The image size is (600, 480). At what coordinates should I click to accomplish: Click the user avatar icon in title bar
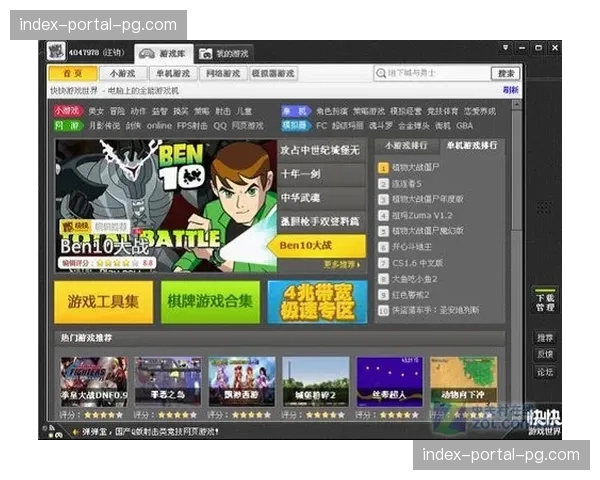coord(56,51)
